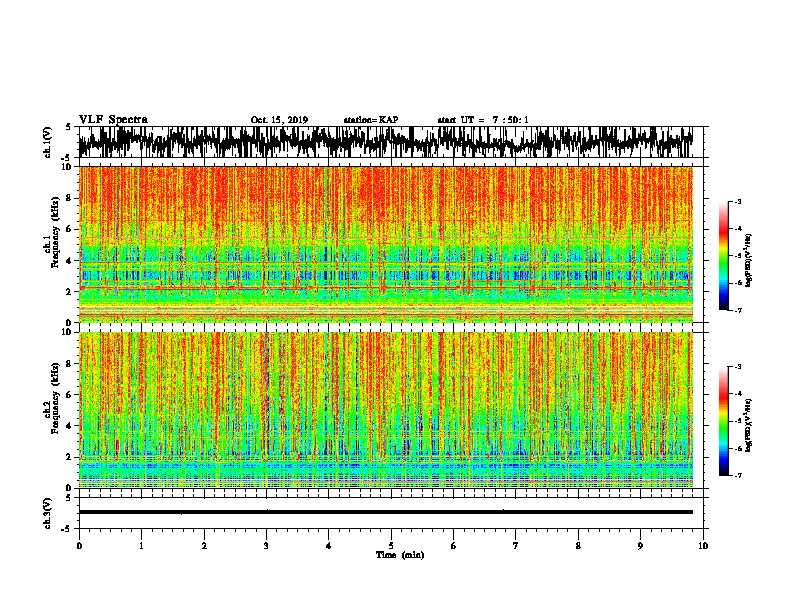Click the "-7" label on upper color bar
The width and height of the screenshot is (792, 612).
tap(738, 310)
